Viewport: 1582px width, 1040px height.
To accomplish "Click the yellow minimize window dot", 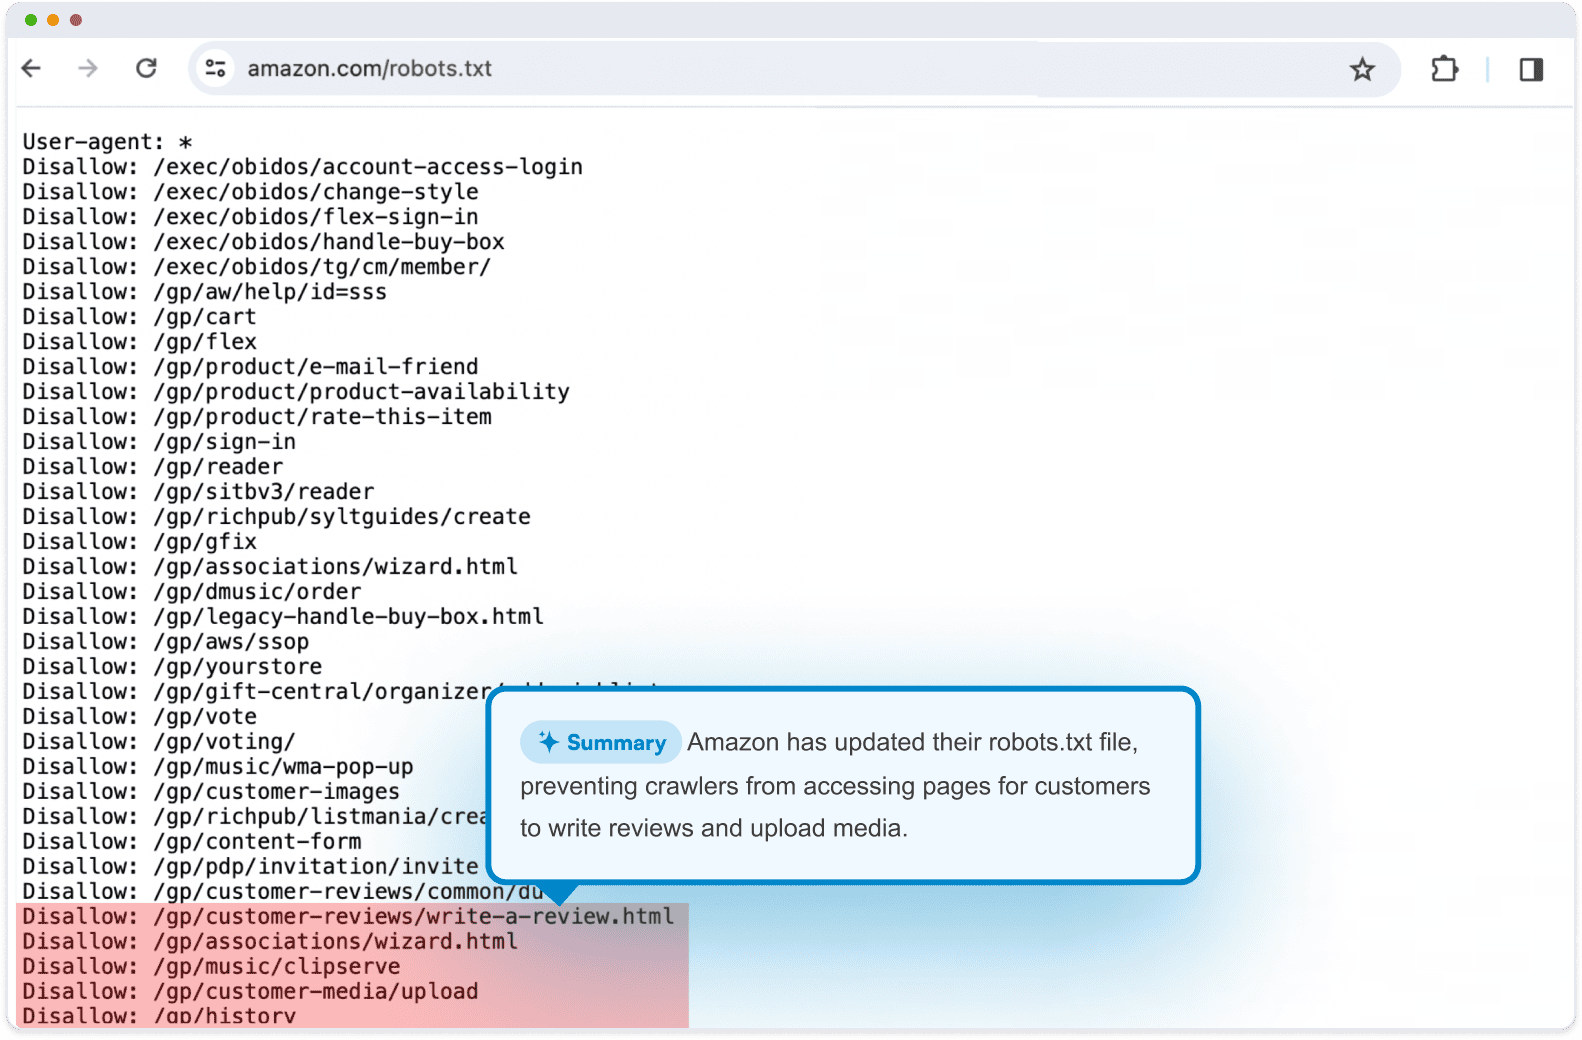I will pyautogui.click(x=53, y=20).
